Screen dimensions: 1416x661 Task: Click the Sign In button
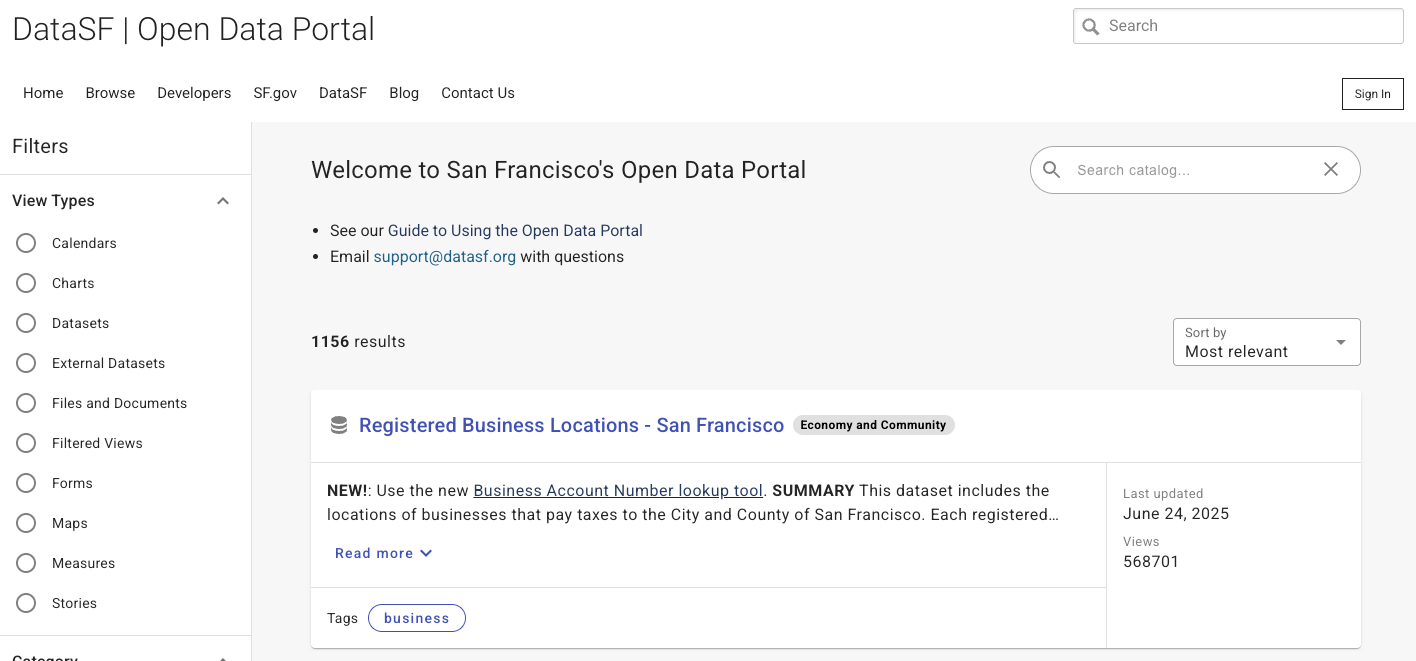pyautogui.click(x=1372, y=94)
